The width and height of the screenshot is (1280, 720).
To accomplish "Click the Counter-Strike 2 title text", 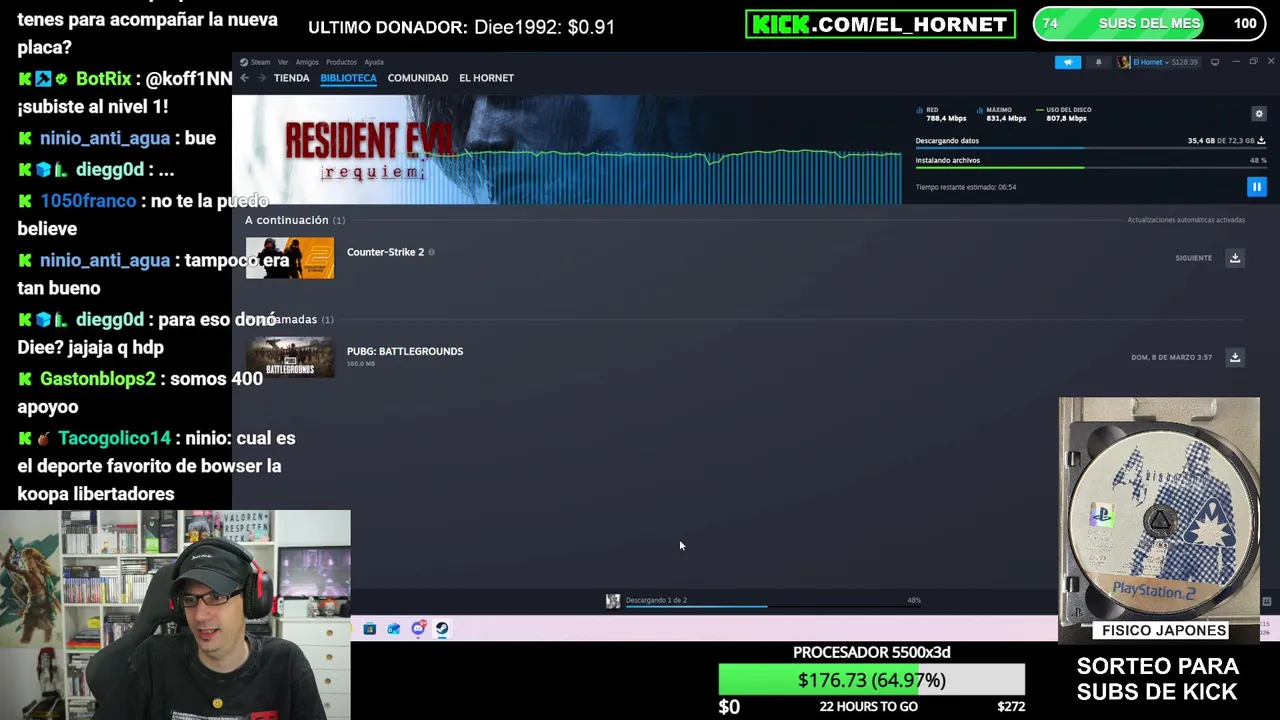I will tap(385, 252).
